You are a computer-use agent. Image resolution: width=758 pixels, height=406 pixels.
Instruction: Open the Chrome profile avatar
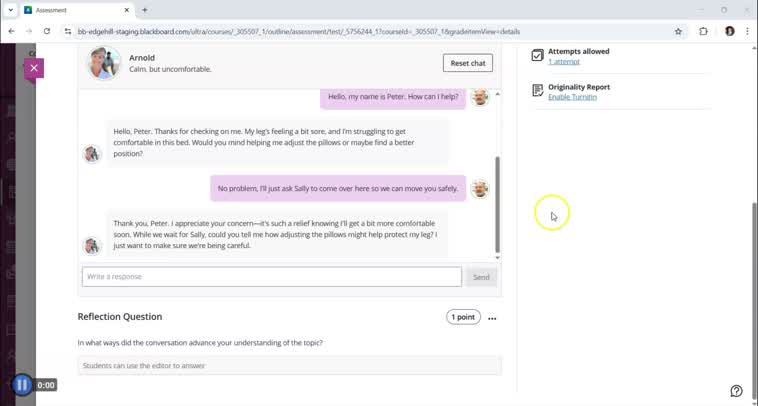(729, 31)
